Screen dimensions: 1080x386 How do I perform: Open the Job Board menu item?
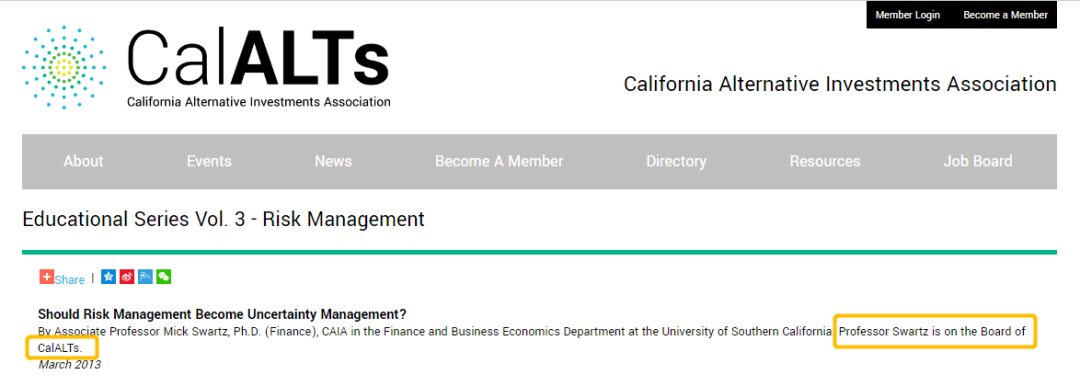pyautogui.click(x=977, y=161)
